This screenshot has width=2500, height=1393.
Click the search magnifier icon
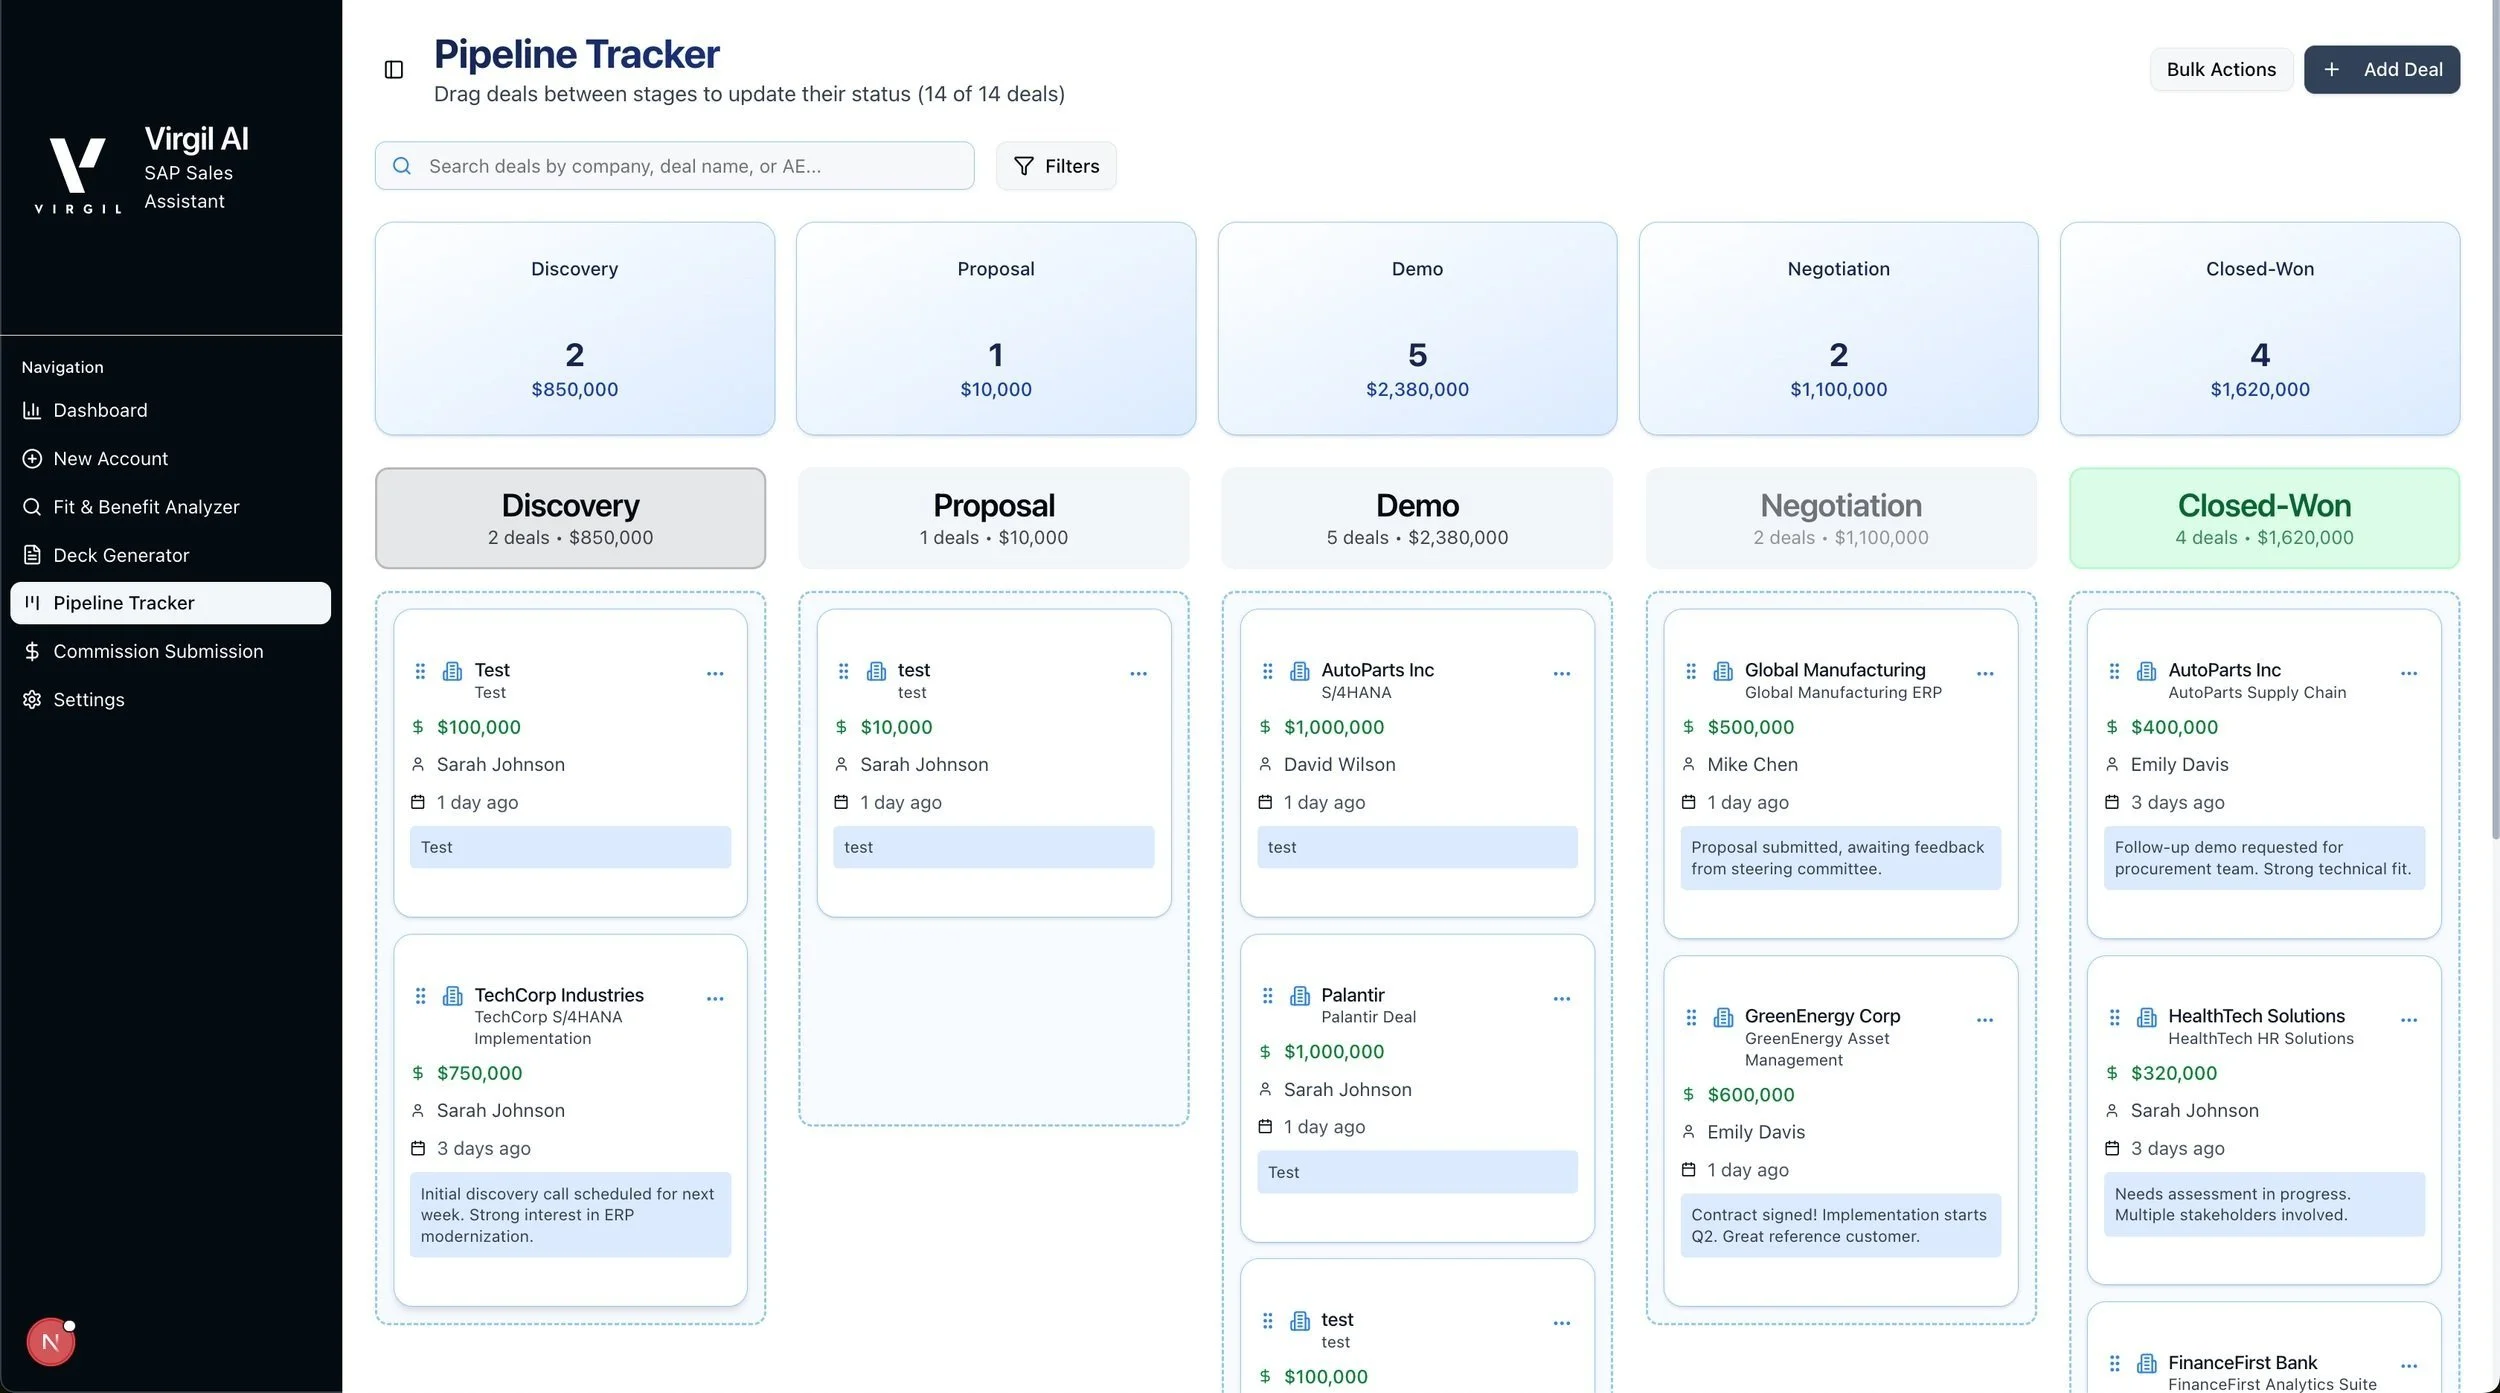click(402, 166)
